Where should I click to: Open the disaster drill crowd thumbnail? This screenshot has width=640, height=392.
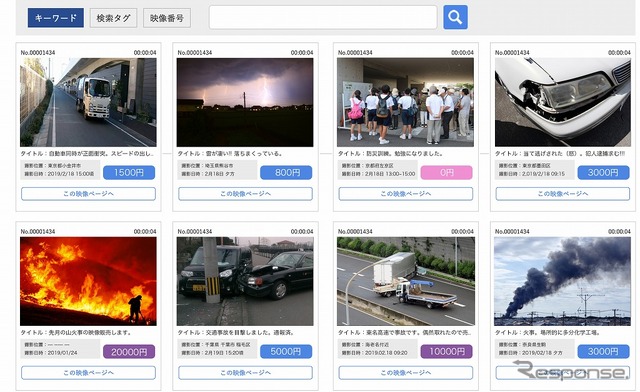[405, 102]
